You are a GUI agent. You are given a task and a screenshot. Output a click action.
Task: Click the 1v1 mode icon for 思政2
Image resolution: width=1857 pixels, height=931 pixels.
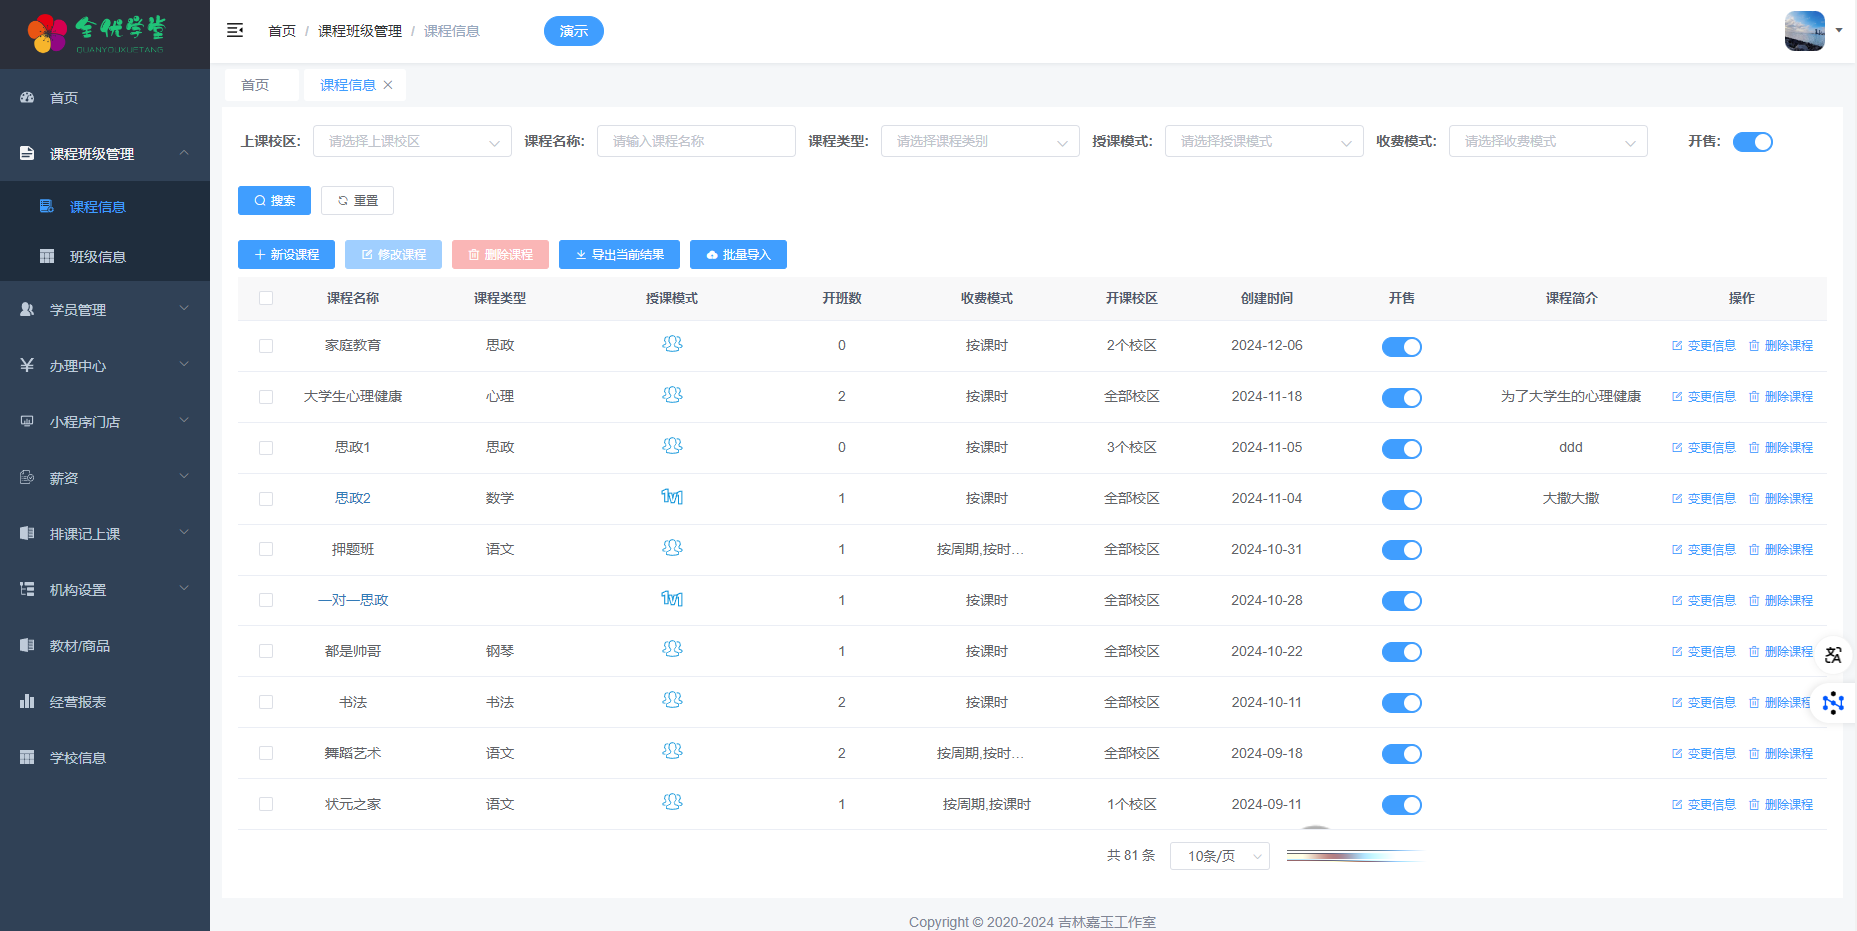coord(672,498)
